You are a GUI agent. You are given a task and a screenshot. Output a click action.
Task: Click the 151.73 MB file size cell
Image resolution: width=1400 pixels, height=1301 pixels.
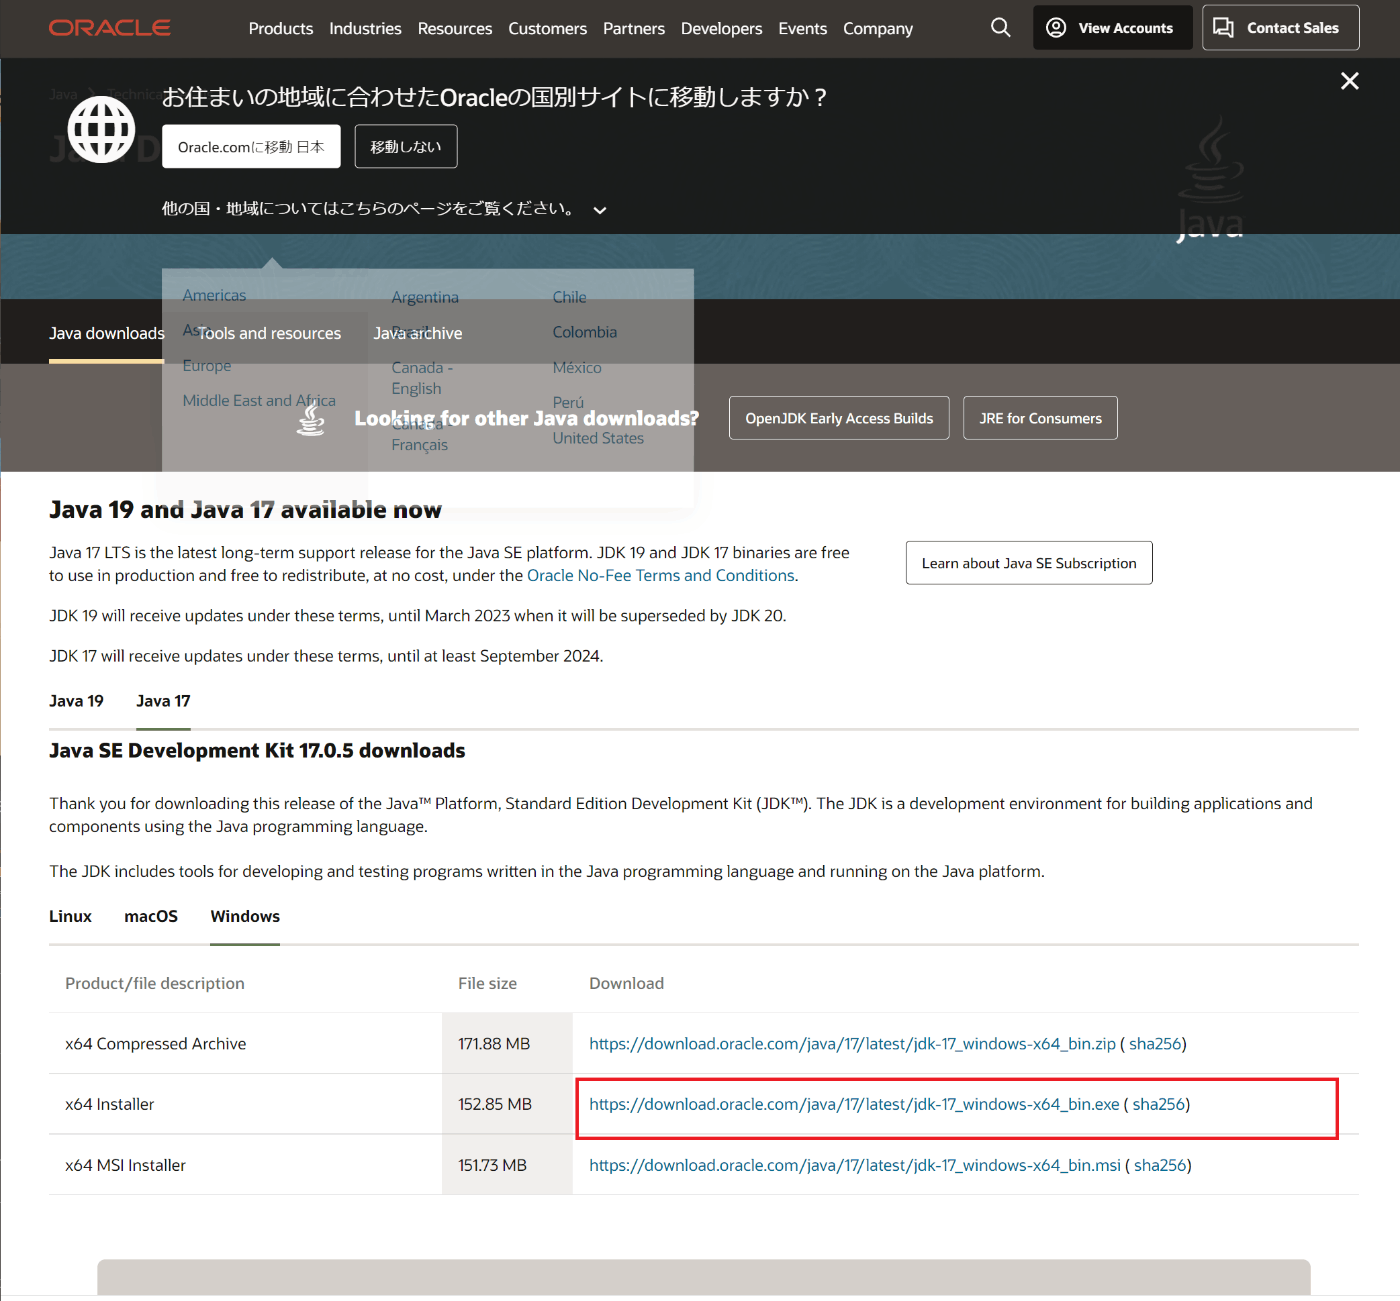(x=507, y=1165)
